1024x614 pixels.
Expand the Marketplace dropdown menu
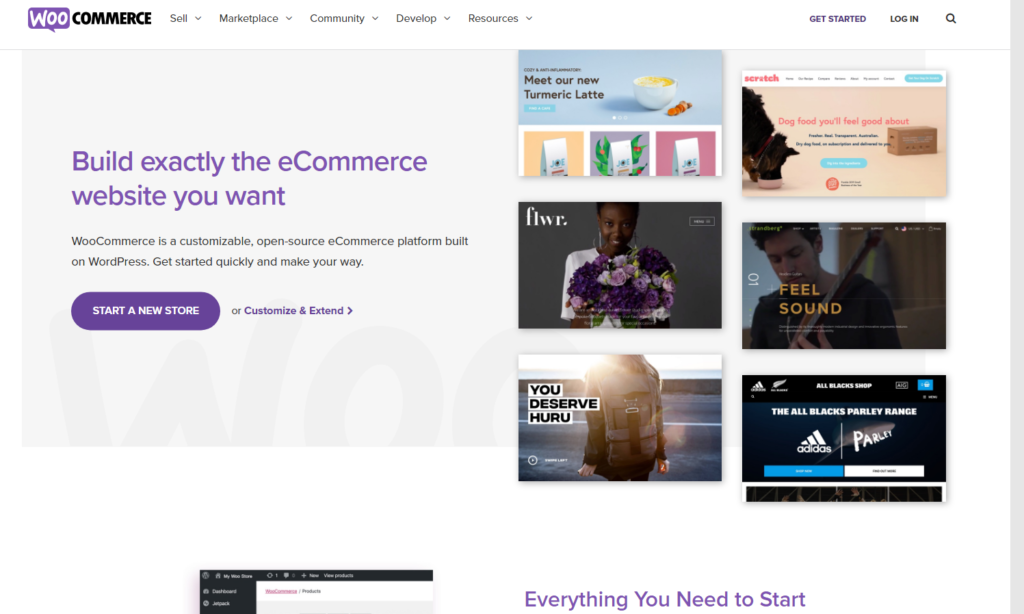point(255,18)
